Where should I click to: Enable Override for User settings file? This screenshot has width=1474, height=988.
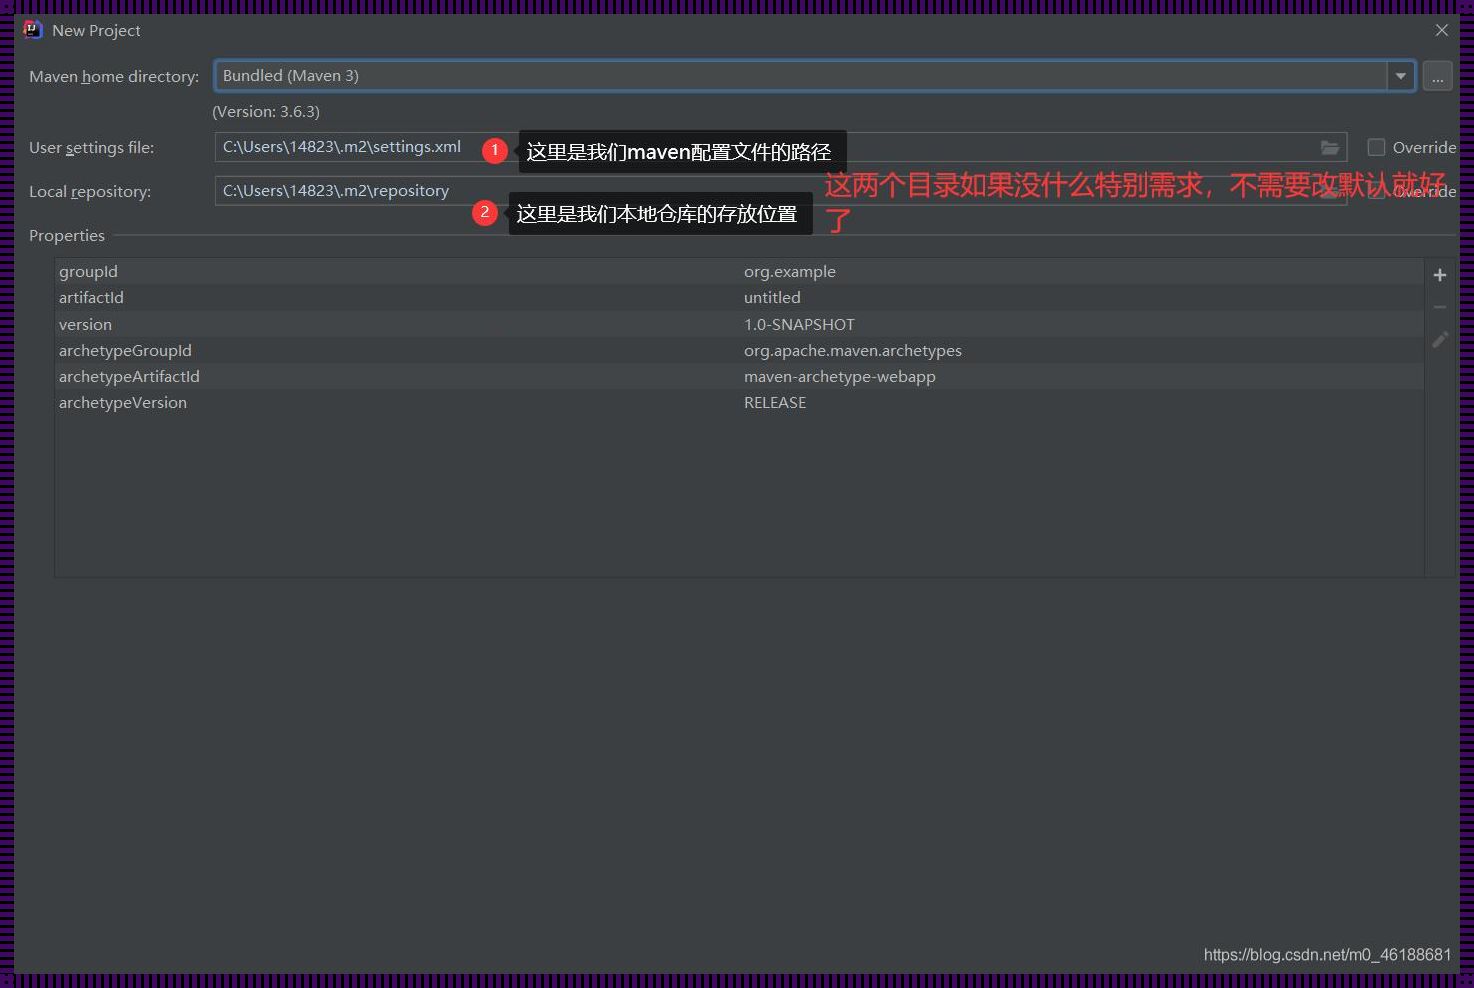tap(1376, 147)
